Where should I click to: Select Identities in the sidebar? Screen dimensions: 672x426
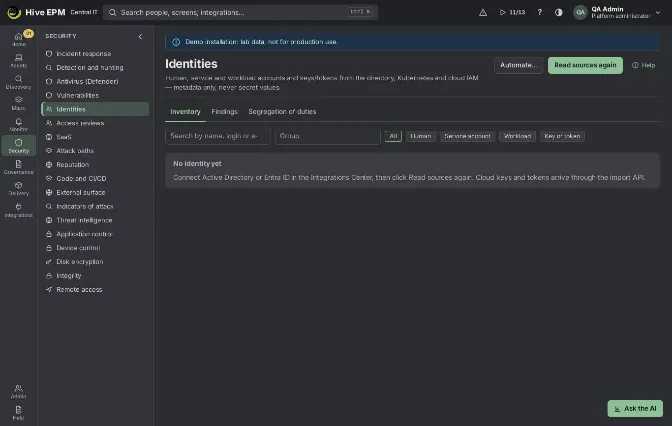click(x=95, y=109)
